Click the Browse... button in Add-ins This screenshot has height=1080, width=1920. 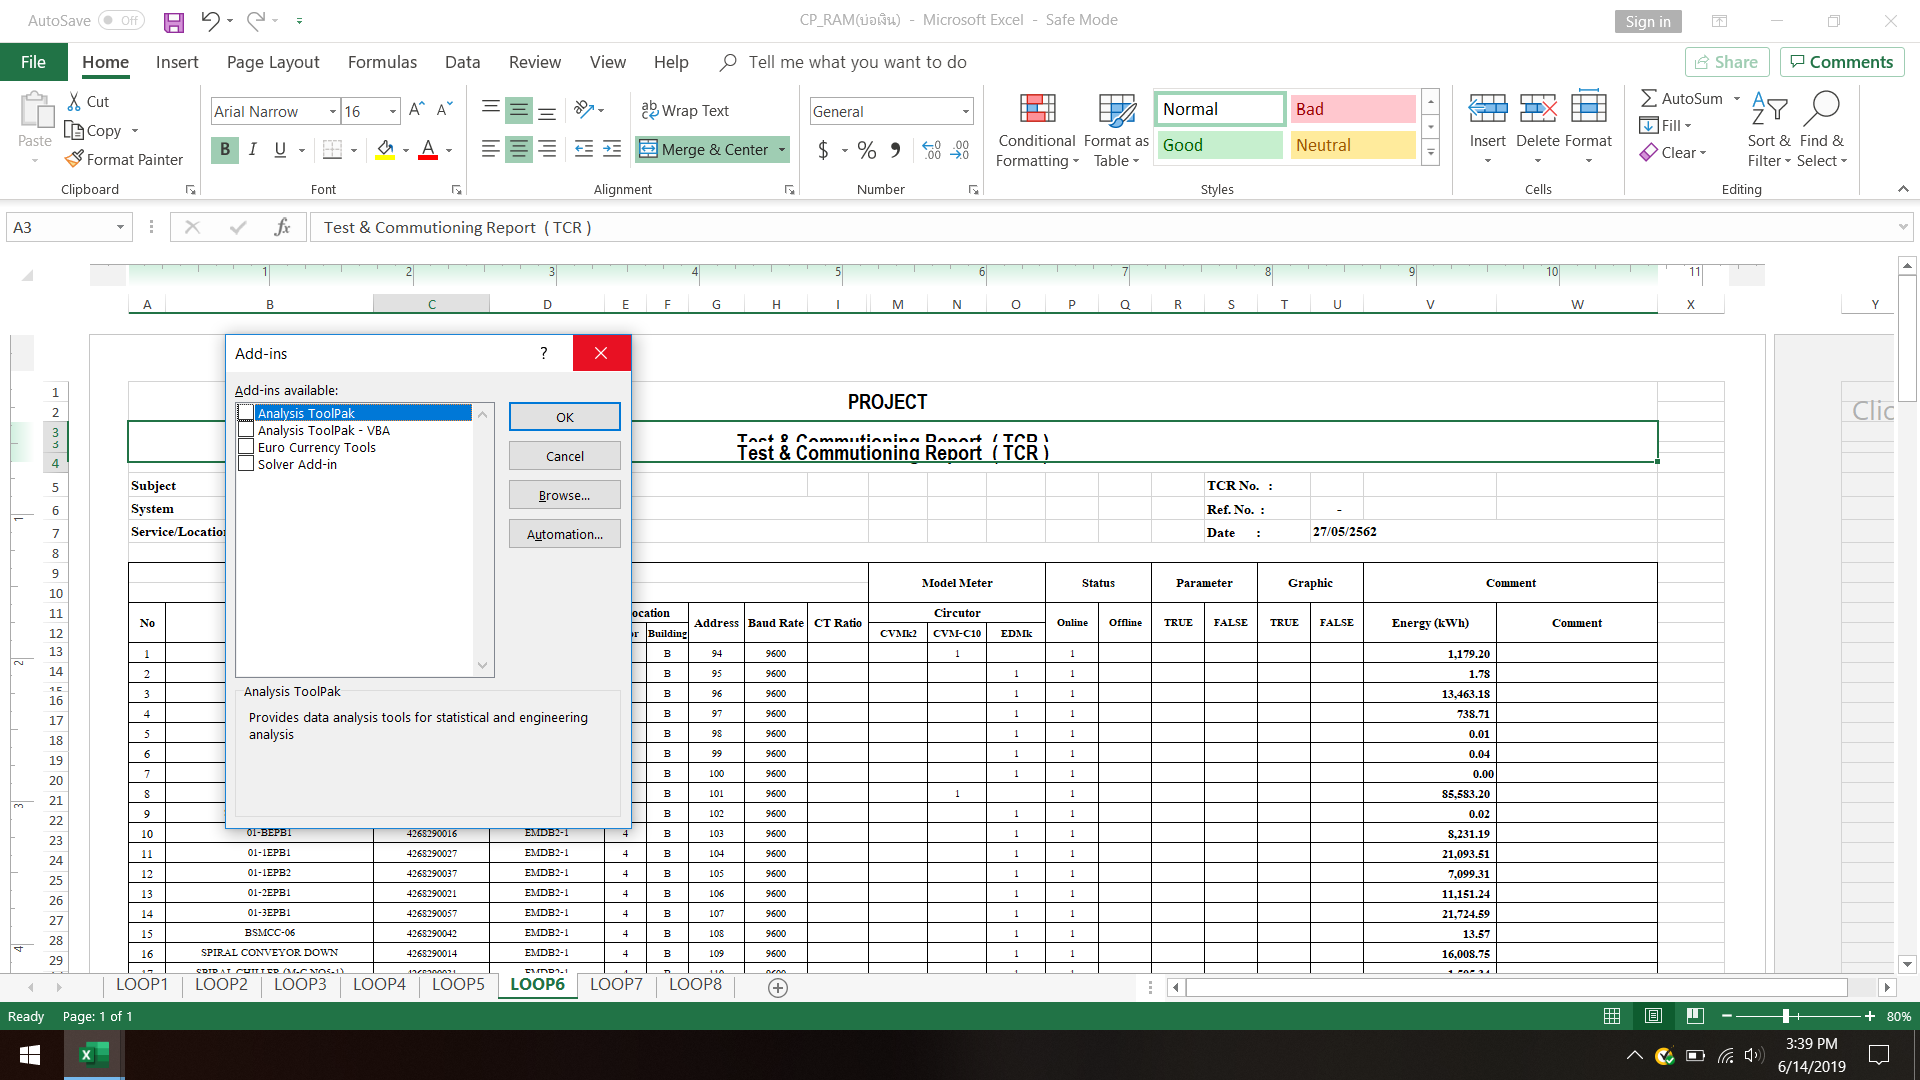click(564, 495)
